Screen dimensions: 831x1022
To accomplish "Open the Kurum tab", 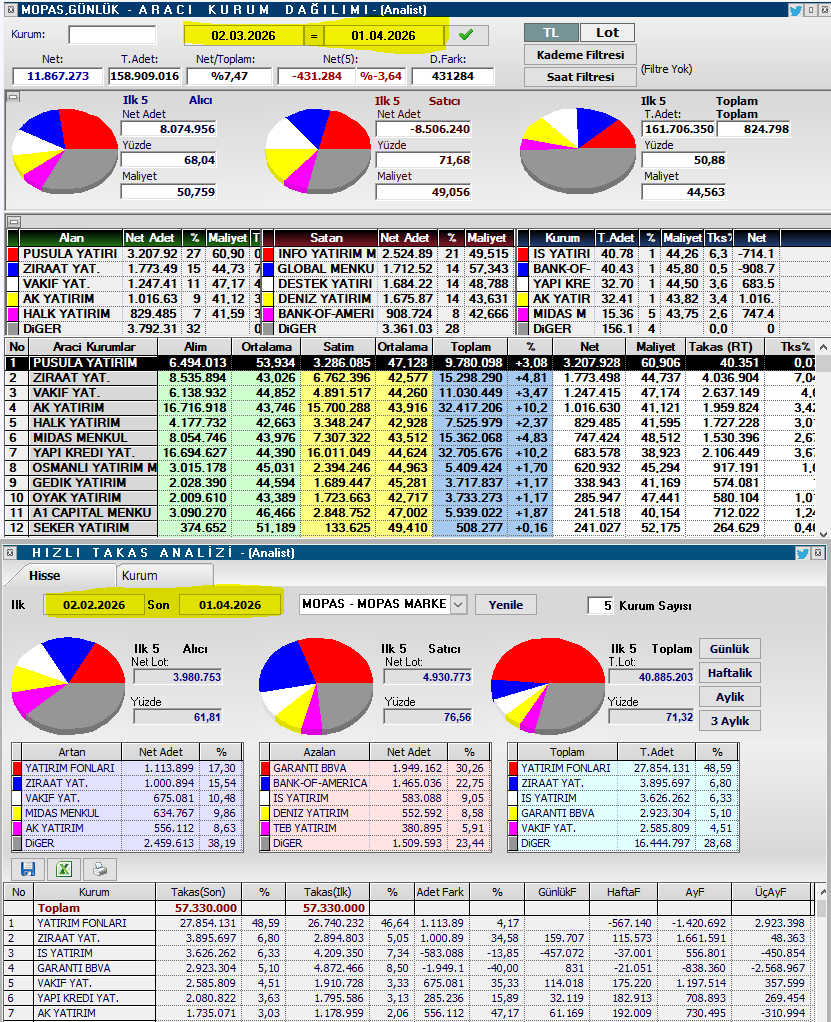I will [139, 576].
